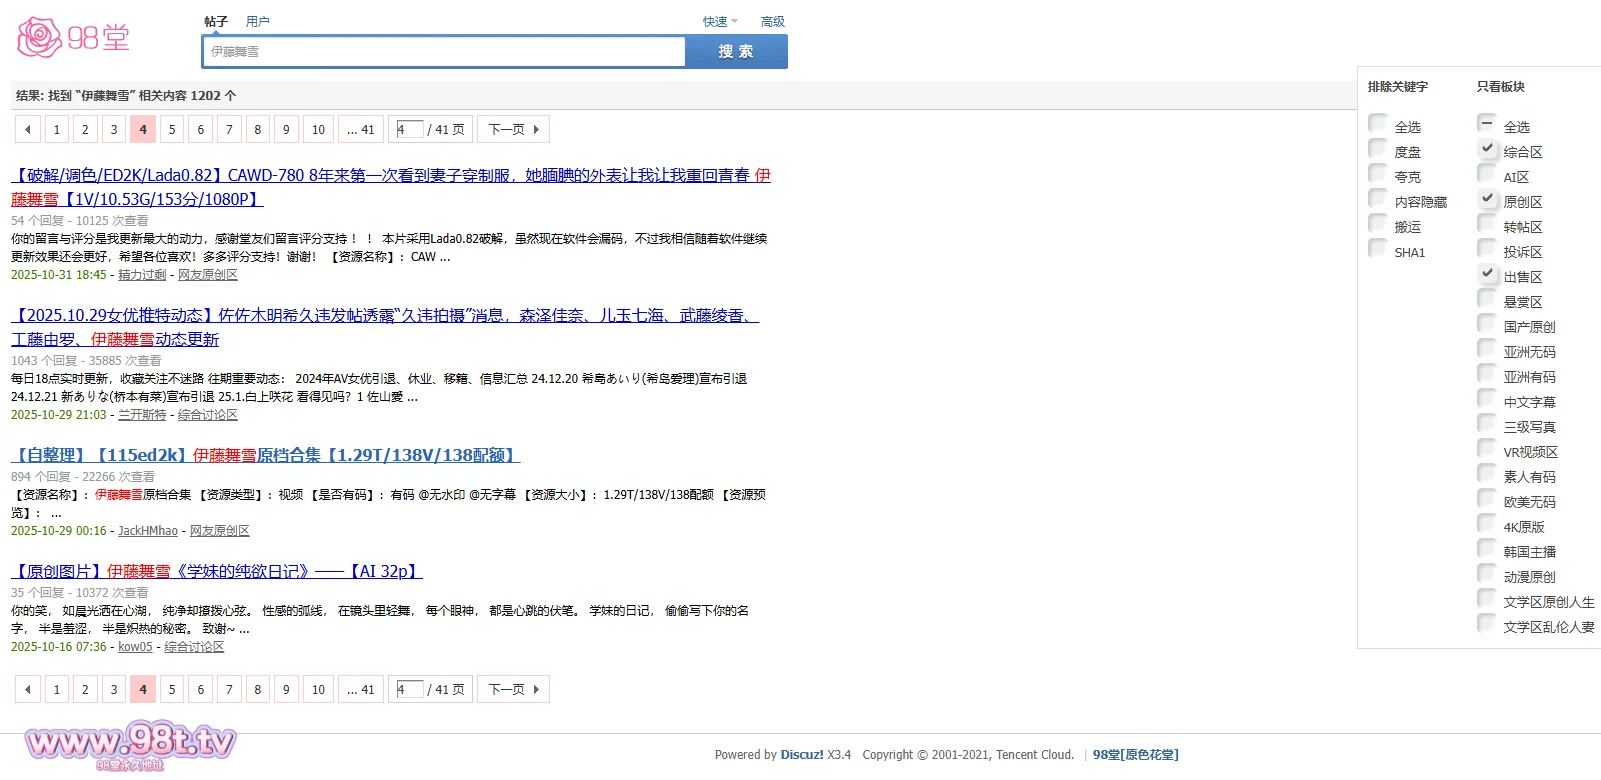Open the 快速 dropdown menu
The width and height of the screenshot is (1601, 780).
pyautogui.click(x=719, y=22)
